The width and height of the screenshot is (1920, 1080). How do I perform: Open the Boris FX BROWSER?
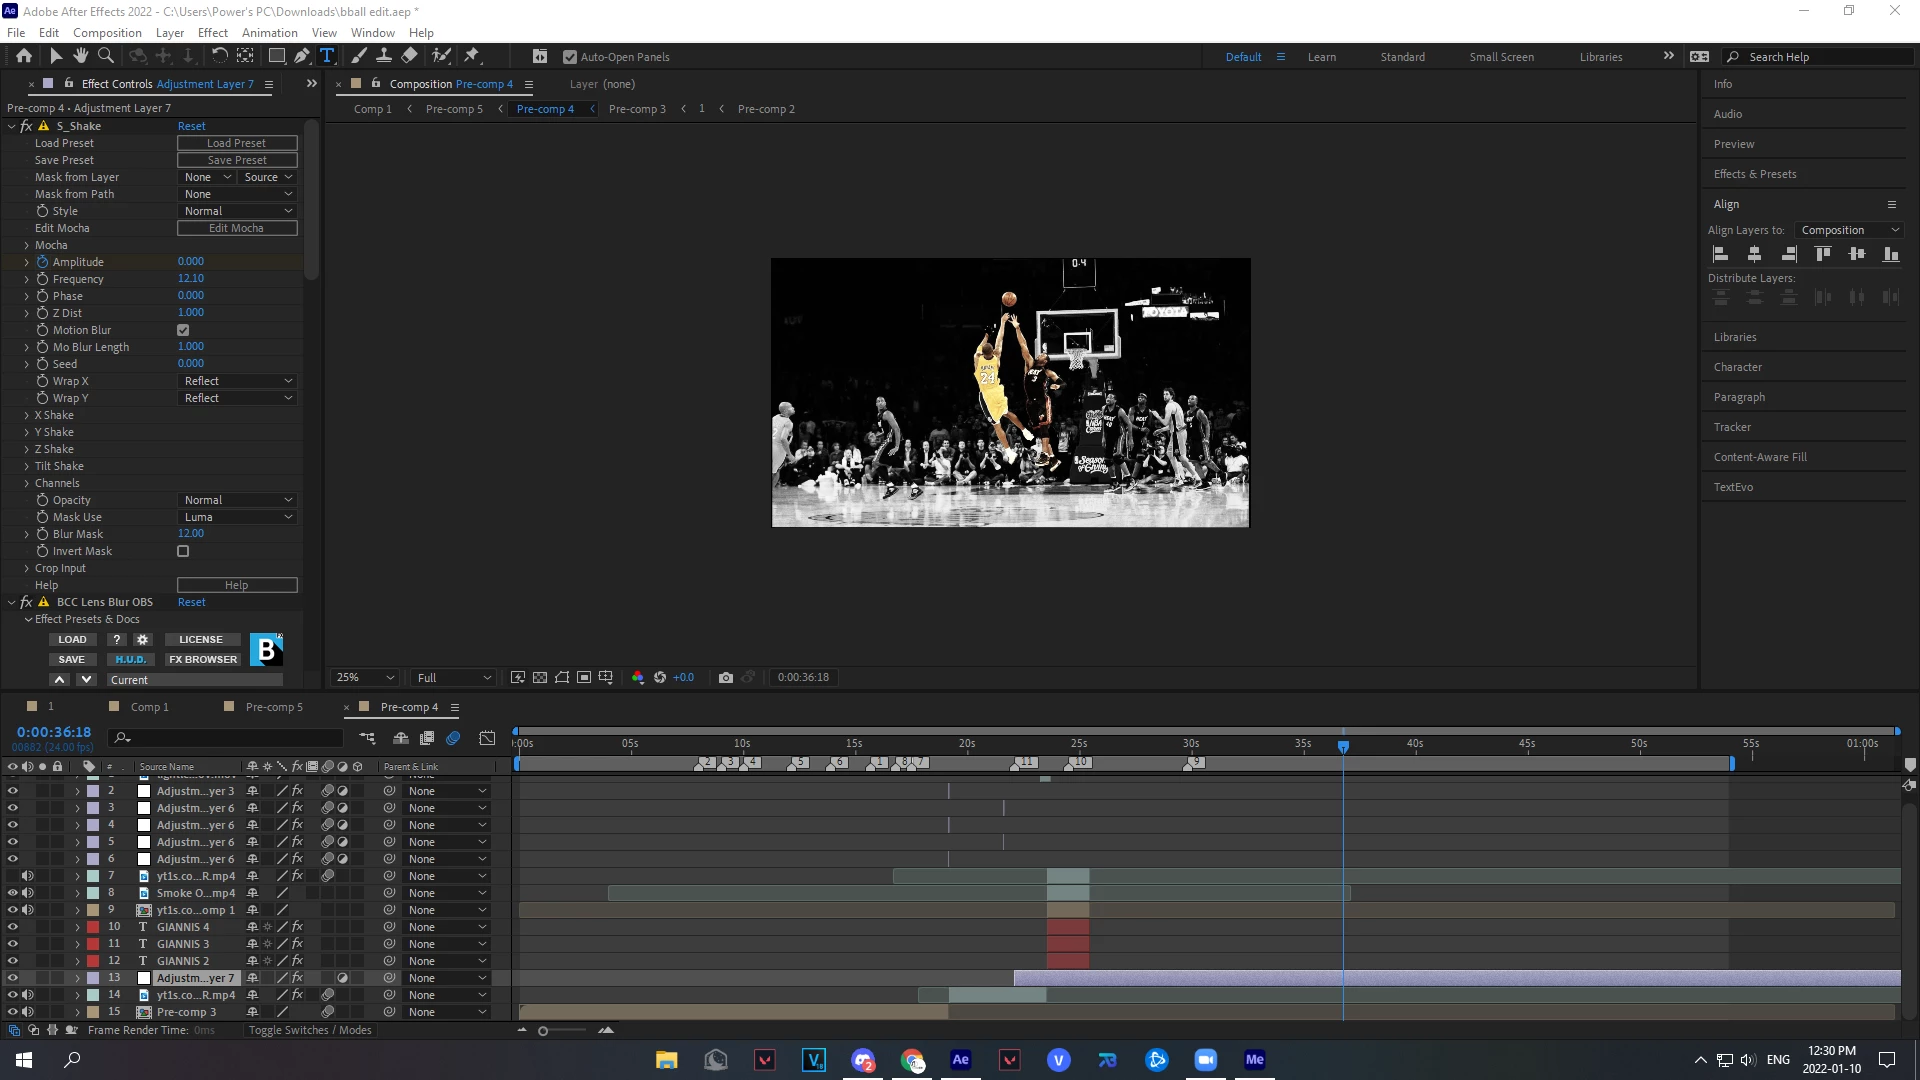(203, 659)
